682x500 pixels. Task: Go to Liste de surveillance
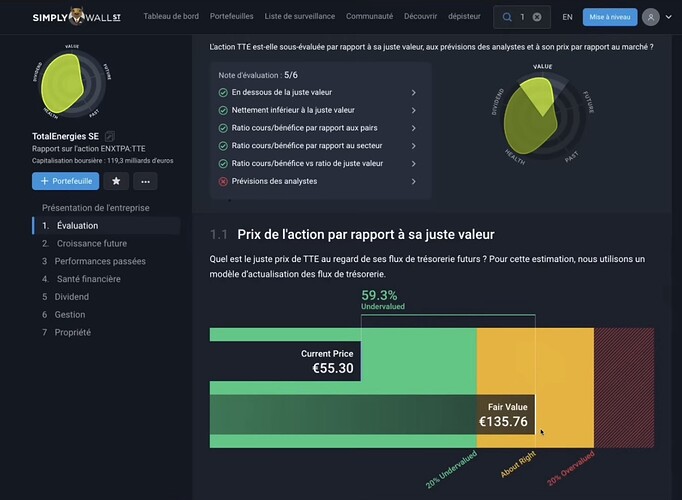coord(300,16)
